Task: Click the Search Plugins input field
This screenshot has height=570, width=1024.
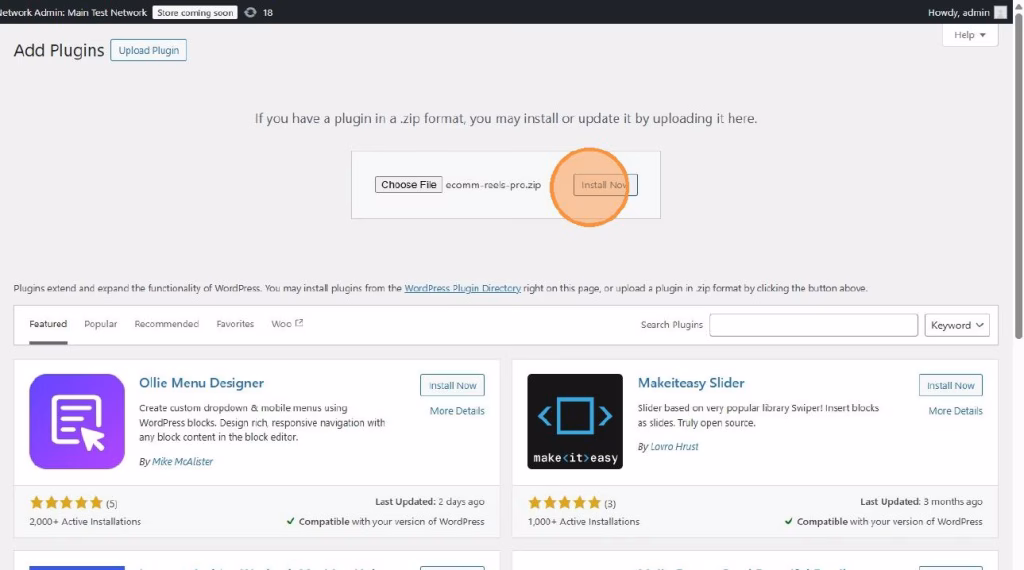Action: (x=813, y=325)
